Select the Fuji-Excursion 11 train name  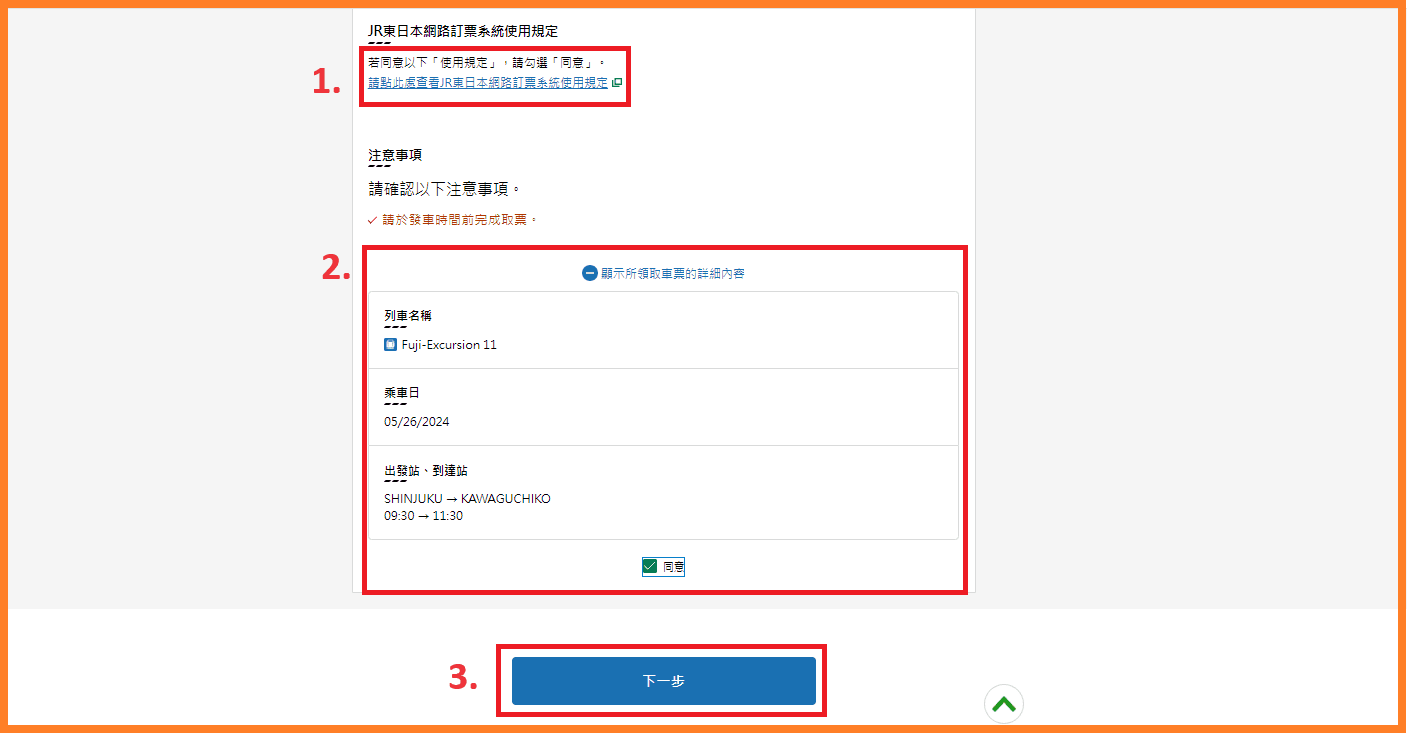[x=449, y=345]
